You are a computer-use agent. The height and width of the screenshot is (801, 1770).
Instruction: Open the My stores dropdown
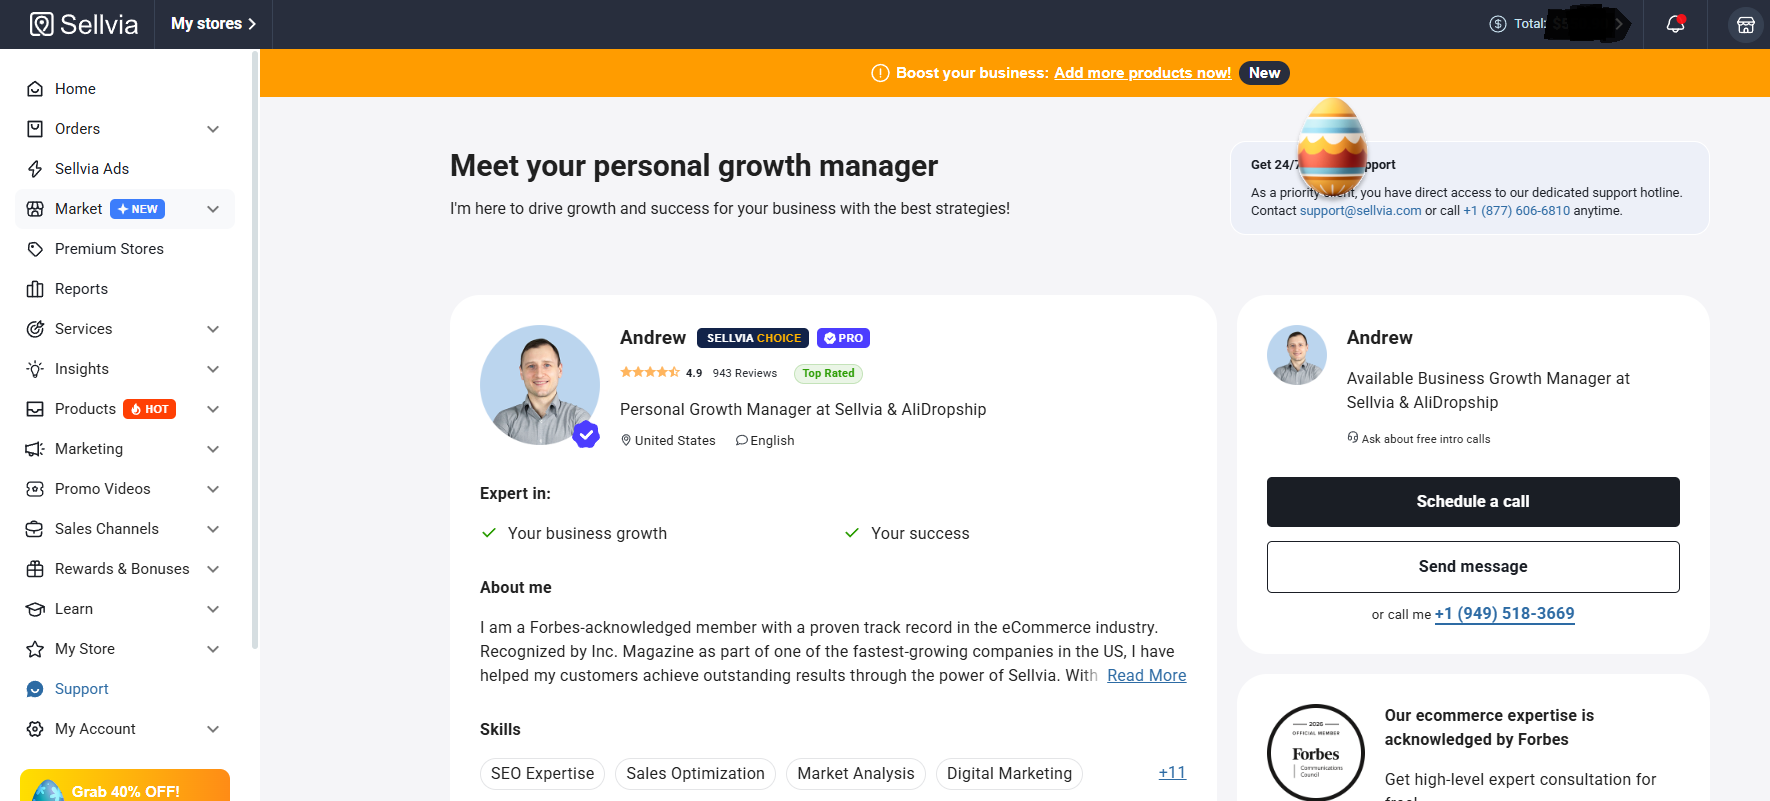tap(213, 24)
